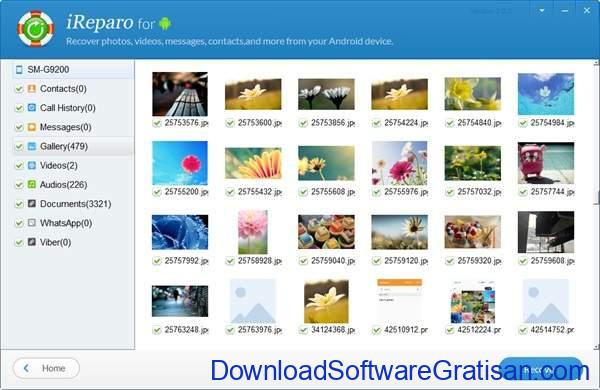Viewport: 600px width, 390px height.
Task: Click the Contacts category icon
Action: pyautogui.click(x=32, y=89)
